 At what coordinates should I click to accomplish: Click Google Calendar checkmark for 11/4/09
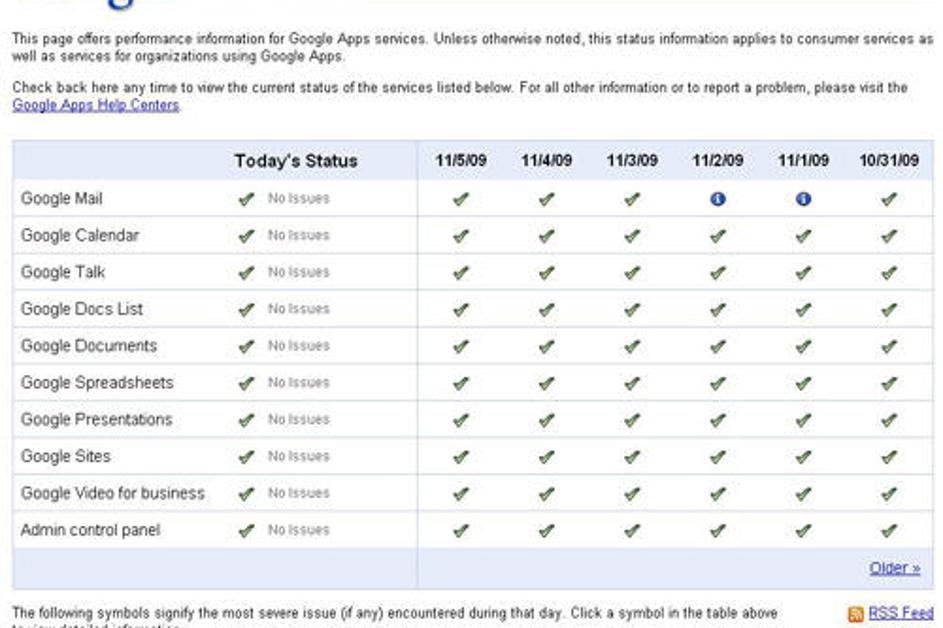coord(546,236)
